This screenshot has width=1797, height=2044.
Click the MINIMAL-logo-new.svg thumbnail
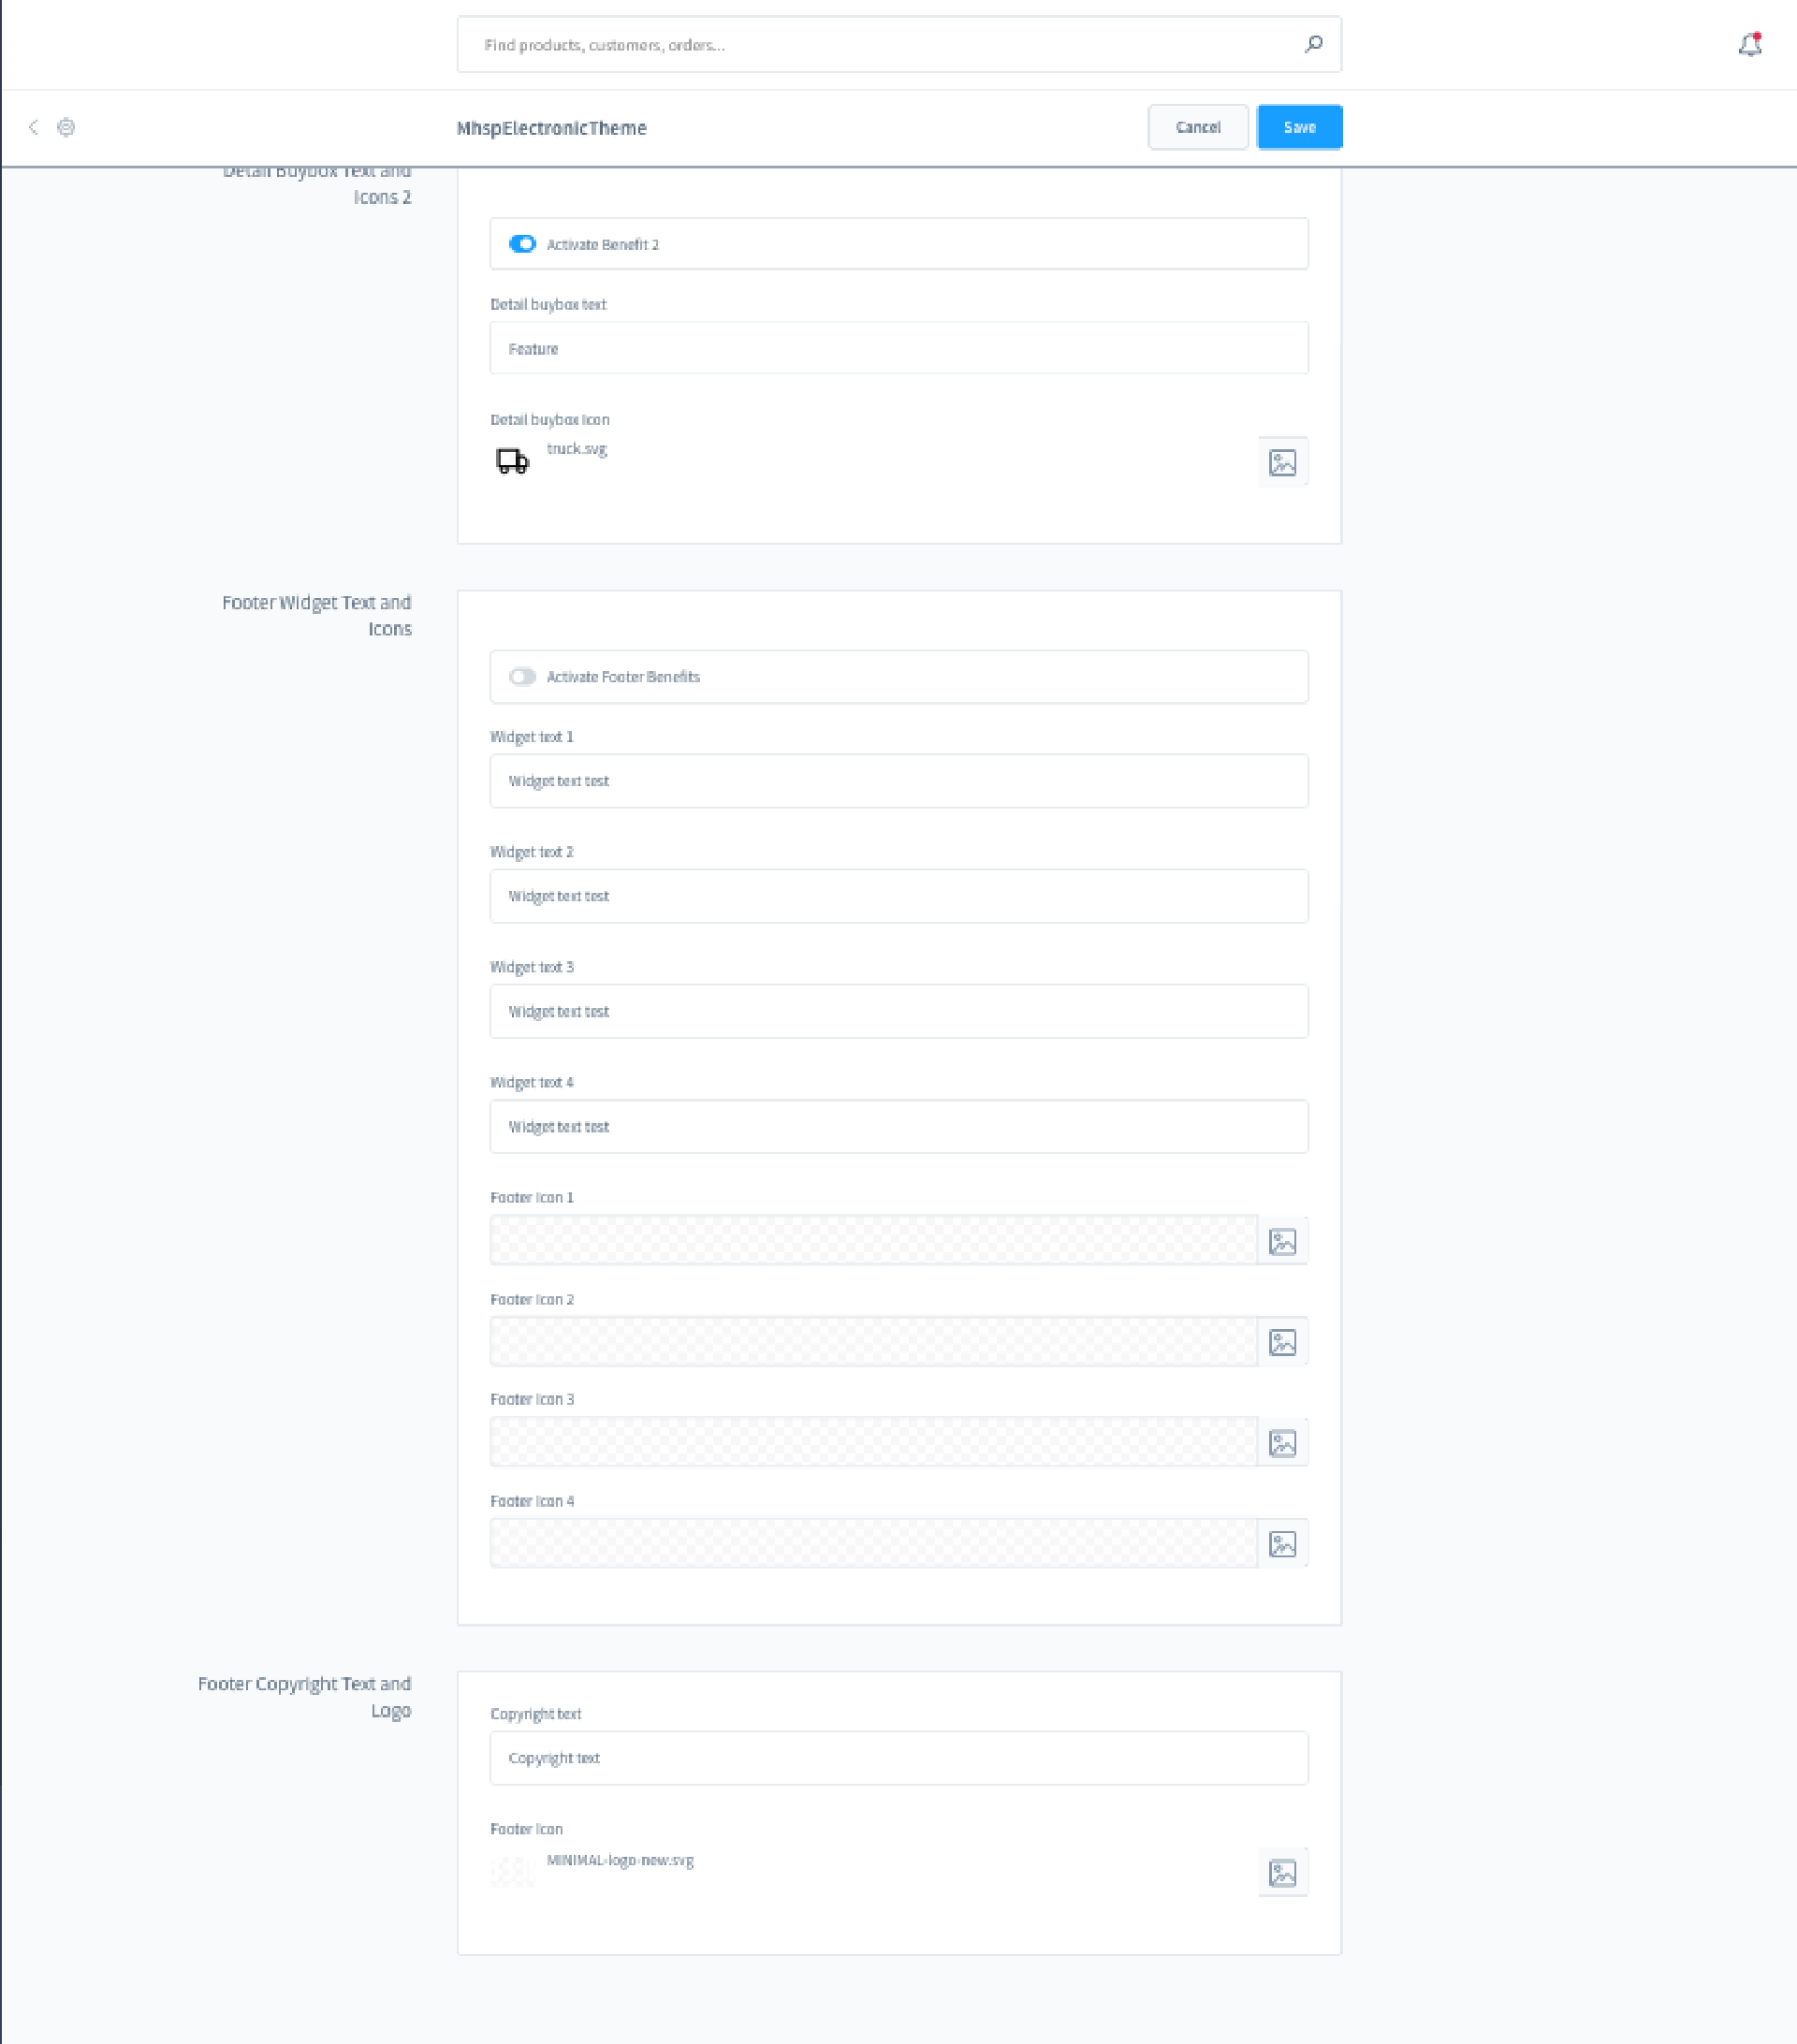click(x=512, y=1871)
